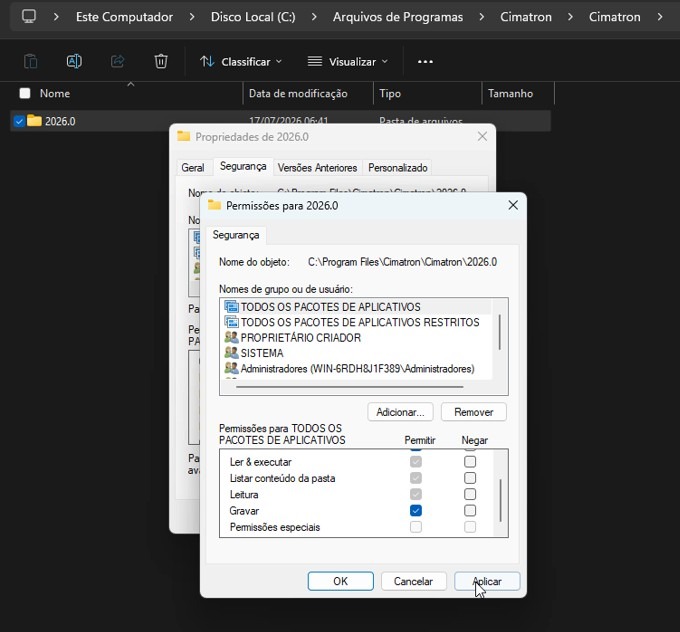Screen dimensions: 680x632
Task: Click the permissions list vertical scrollbar
Action: point(500,500)
